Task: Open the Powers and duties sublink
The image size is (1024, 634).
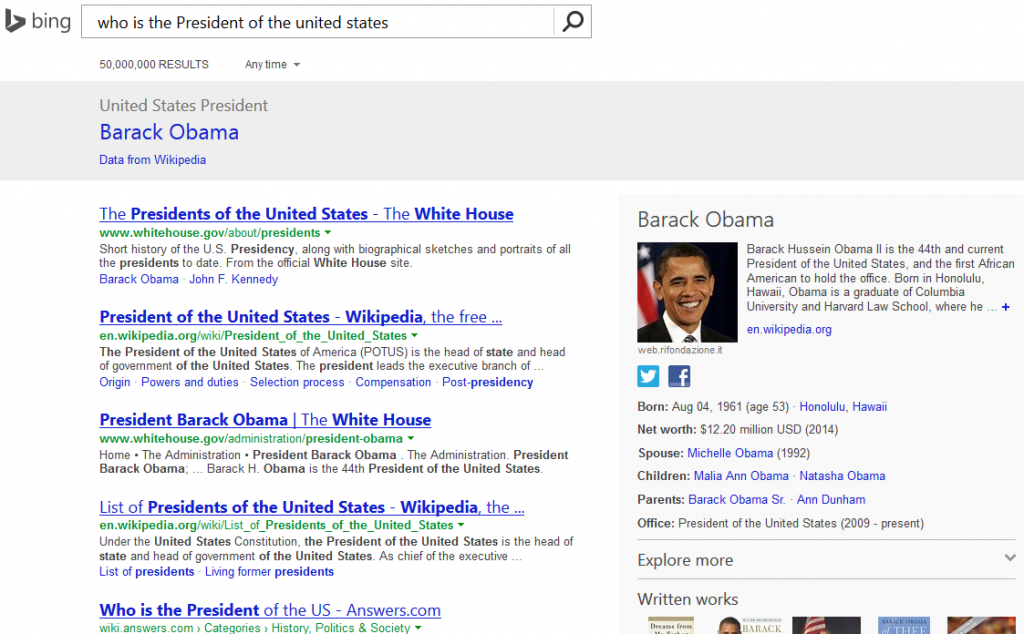Action: click(x=190, y=383)
